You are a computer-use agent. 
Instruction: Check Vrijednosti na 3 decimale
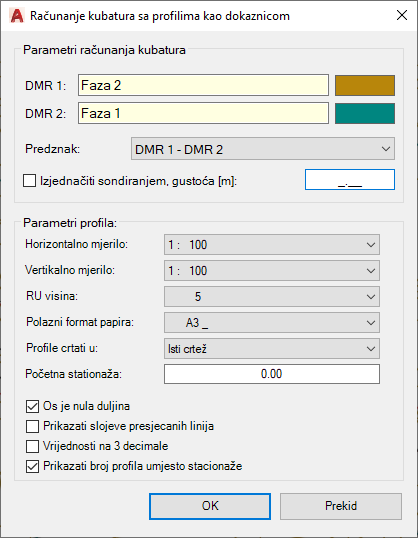click(x=32, y=446)
